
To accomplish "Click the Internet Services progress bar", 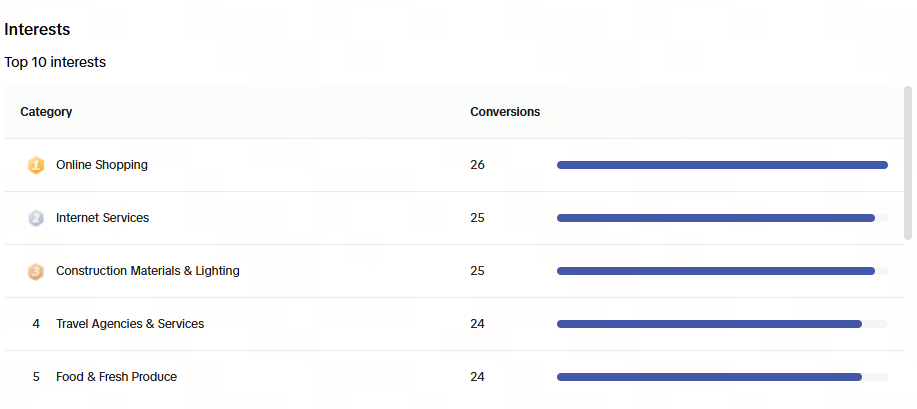I will 722,218.
